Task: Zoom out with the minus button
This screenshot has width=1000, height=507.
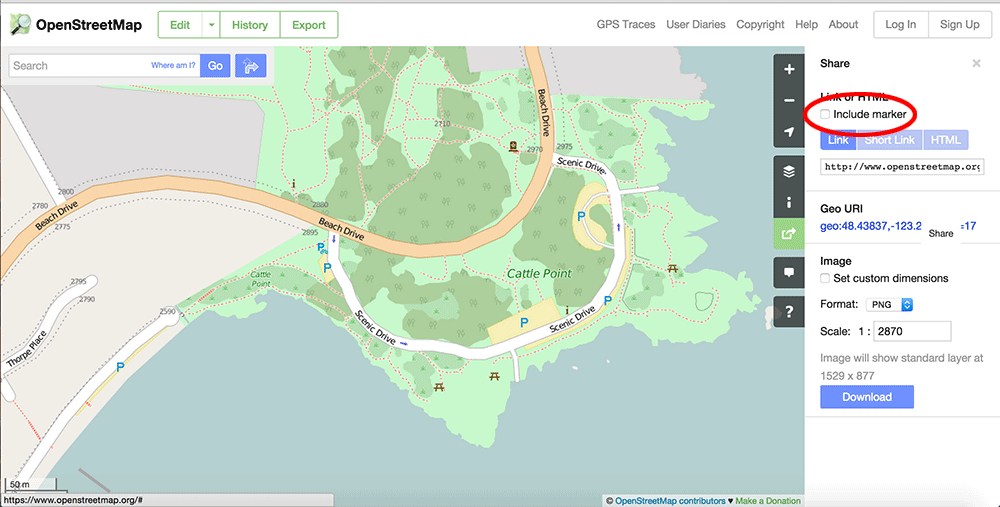Action: pyautogui.click(x=789, y=100)
